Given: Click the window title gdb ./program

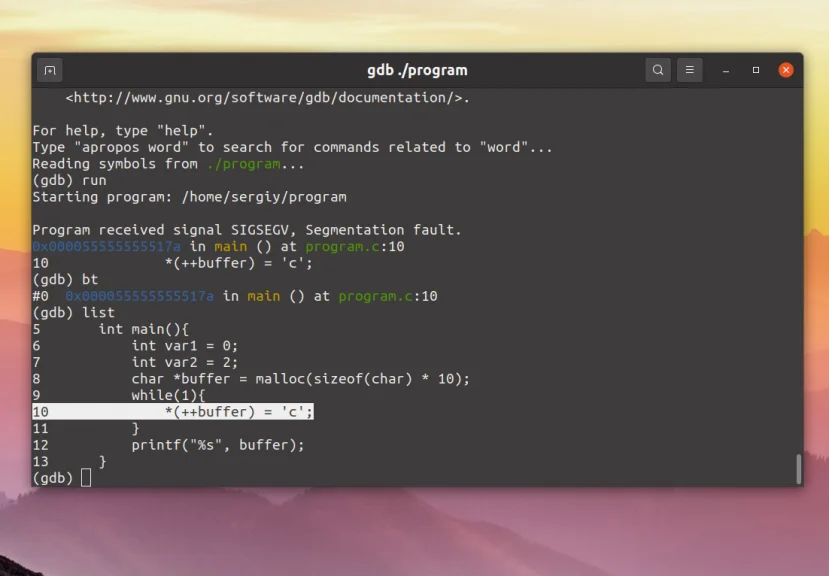Looking at the screenshot, I should pos(417,70).
